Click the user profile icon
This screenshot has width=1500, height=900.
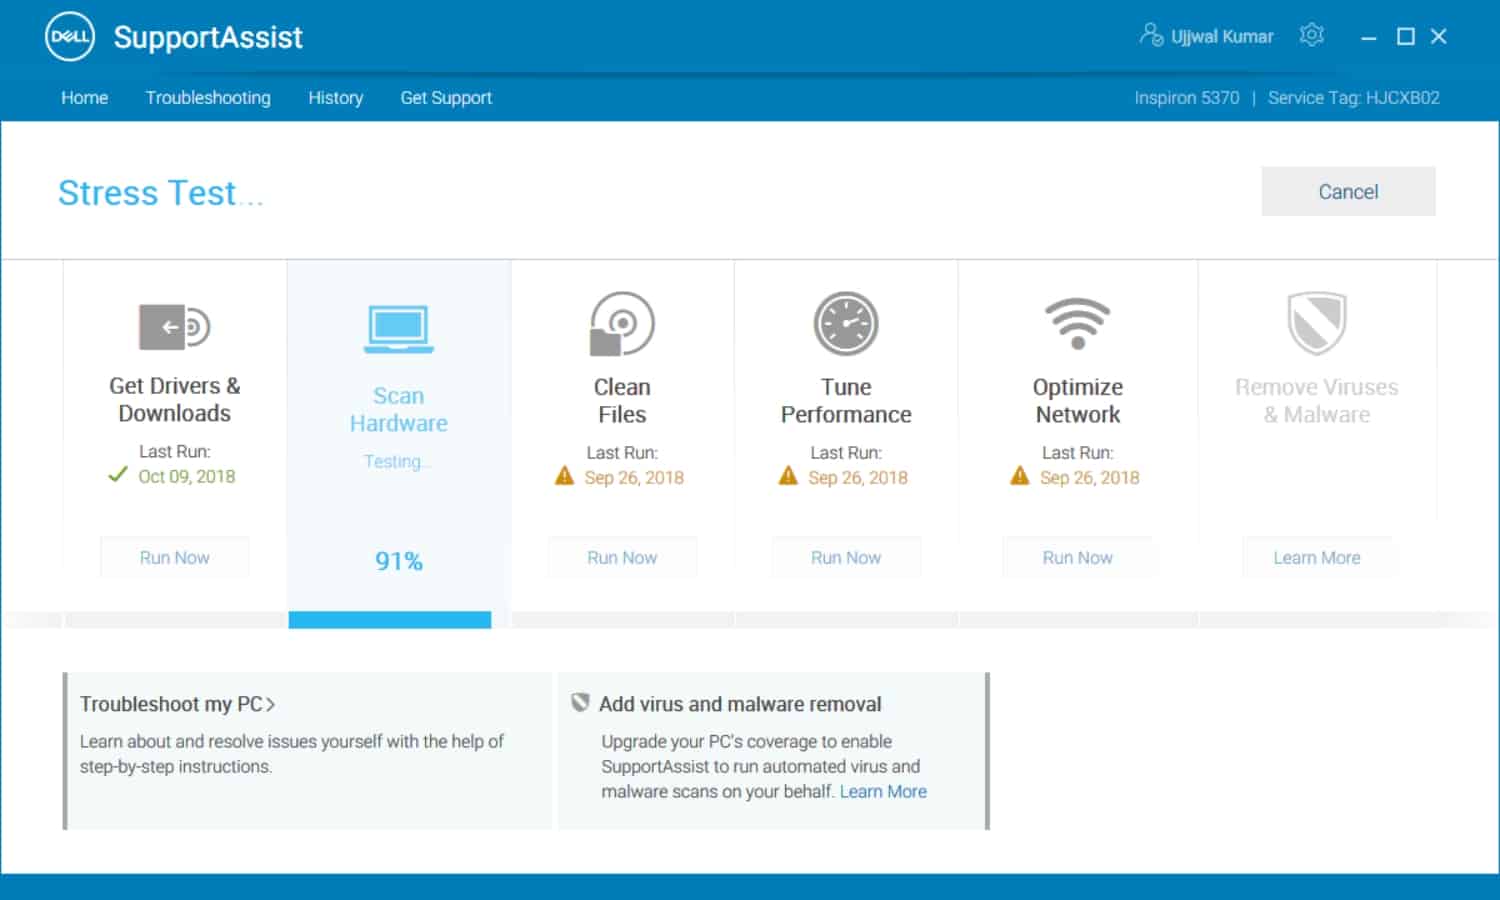click(x=1151, y=35)
